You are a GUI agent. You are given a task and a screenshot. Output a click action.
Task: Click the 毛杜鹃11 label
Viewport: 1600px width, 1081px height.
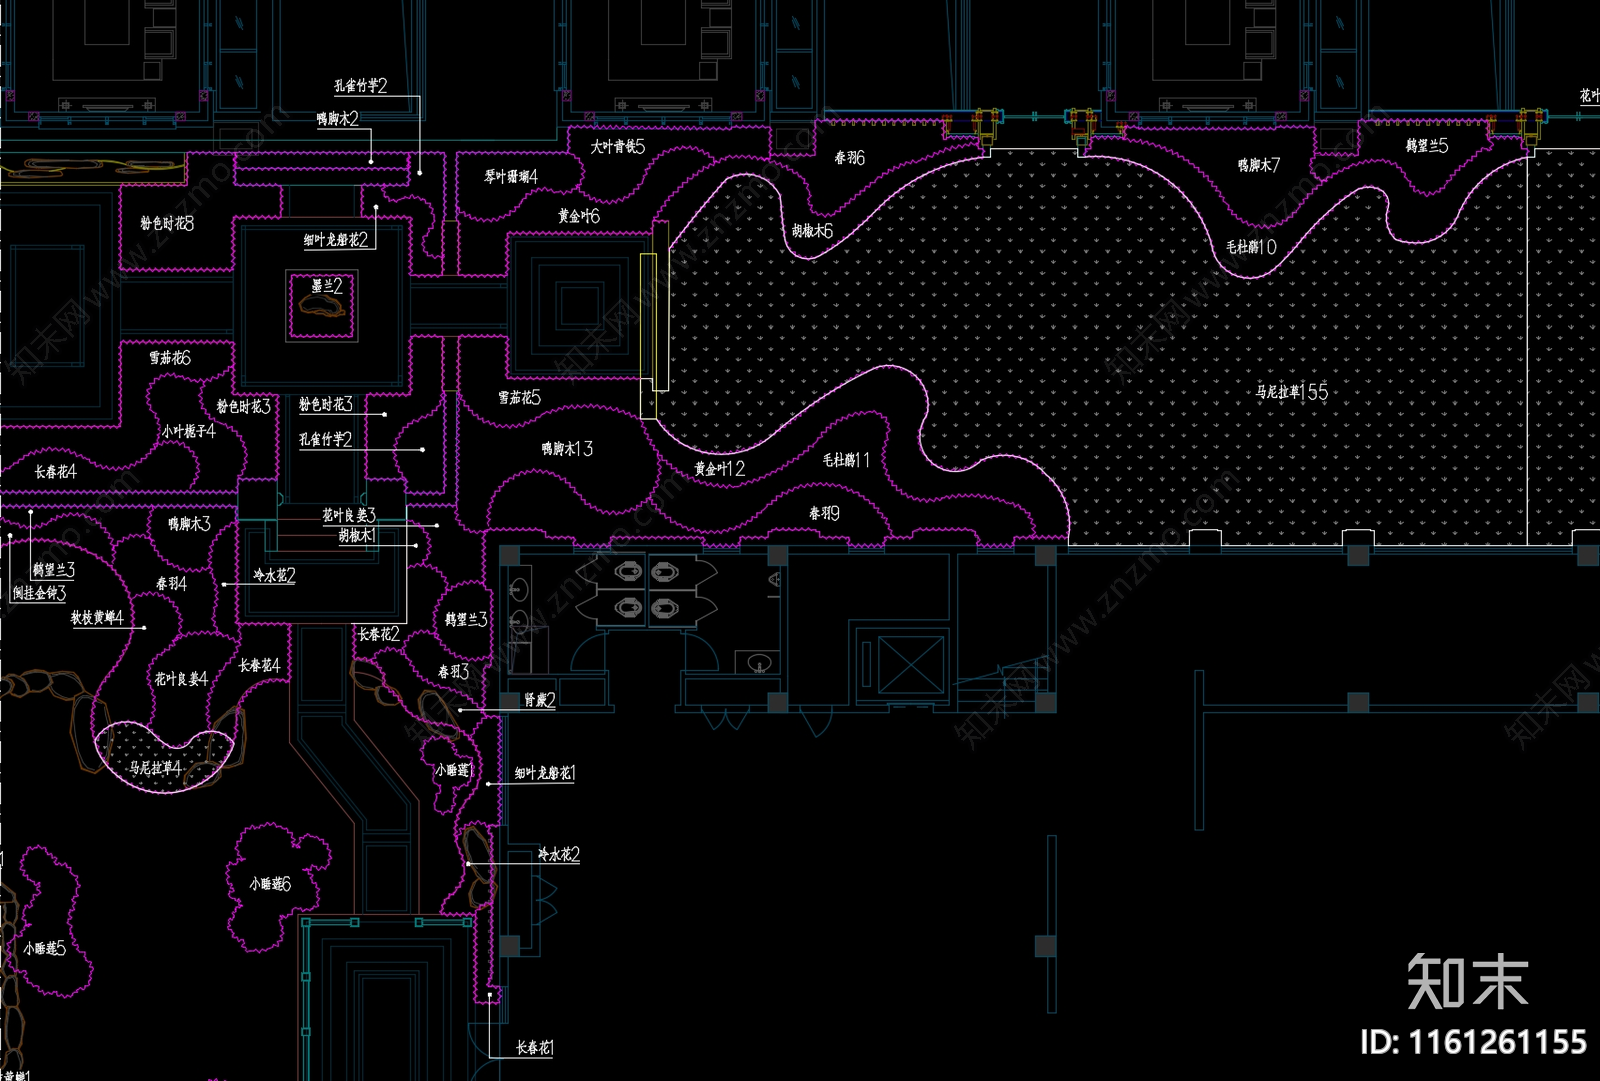[x=846, y=460]
